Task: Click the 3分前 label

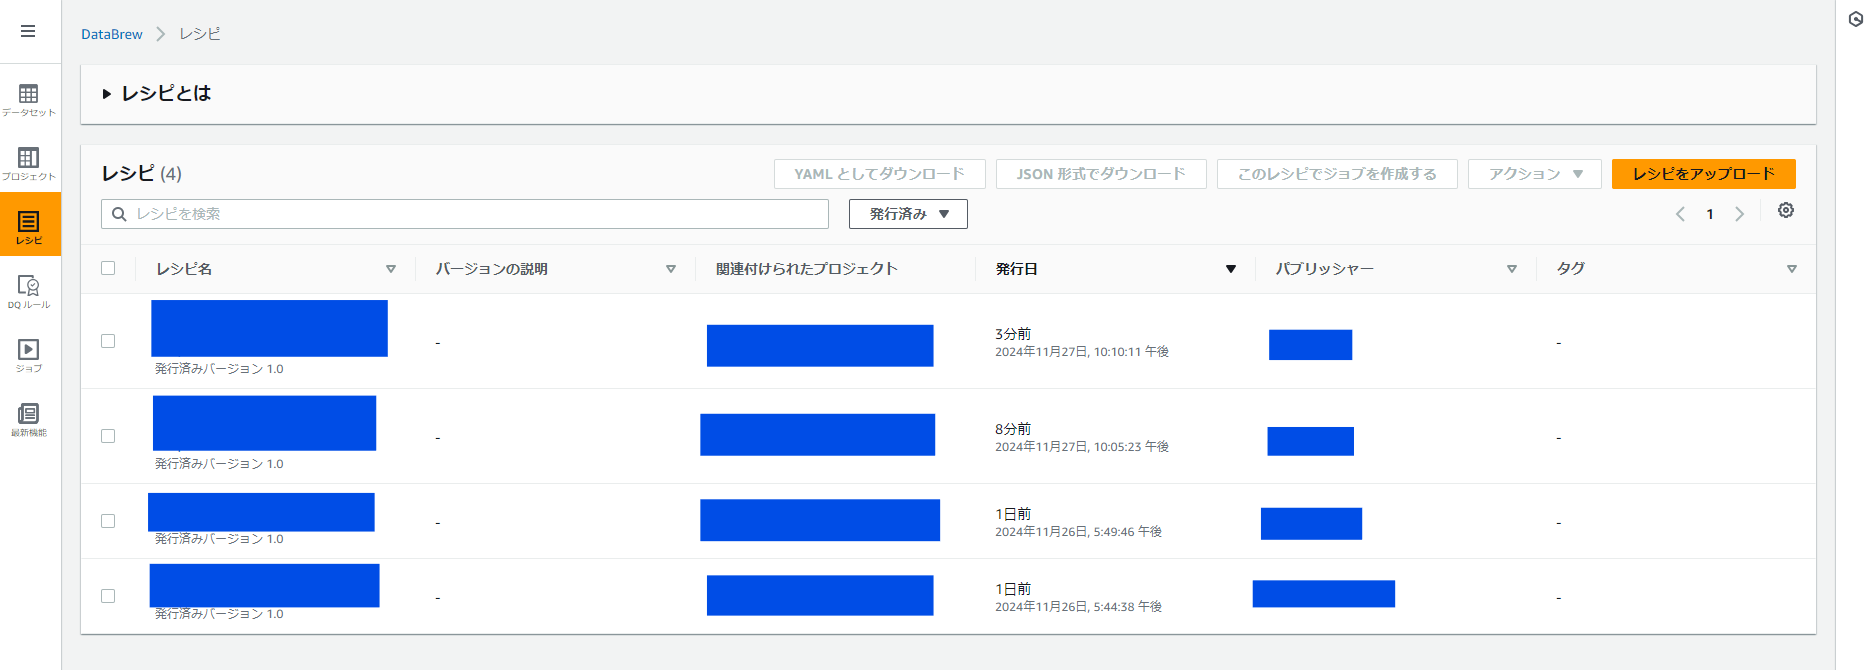Action: click(1013, 334)
